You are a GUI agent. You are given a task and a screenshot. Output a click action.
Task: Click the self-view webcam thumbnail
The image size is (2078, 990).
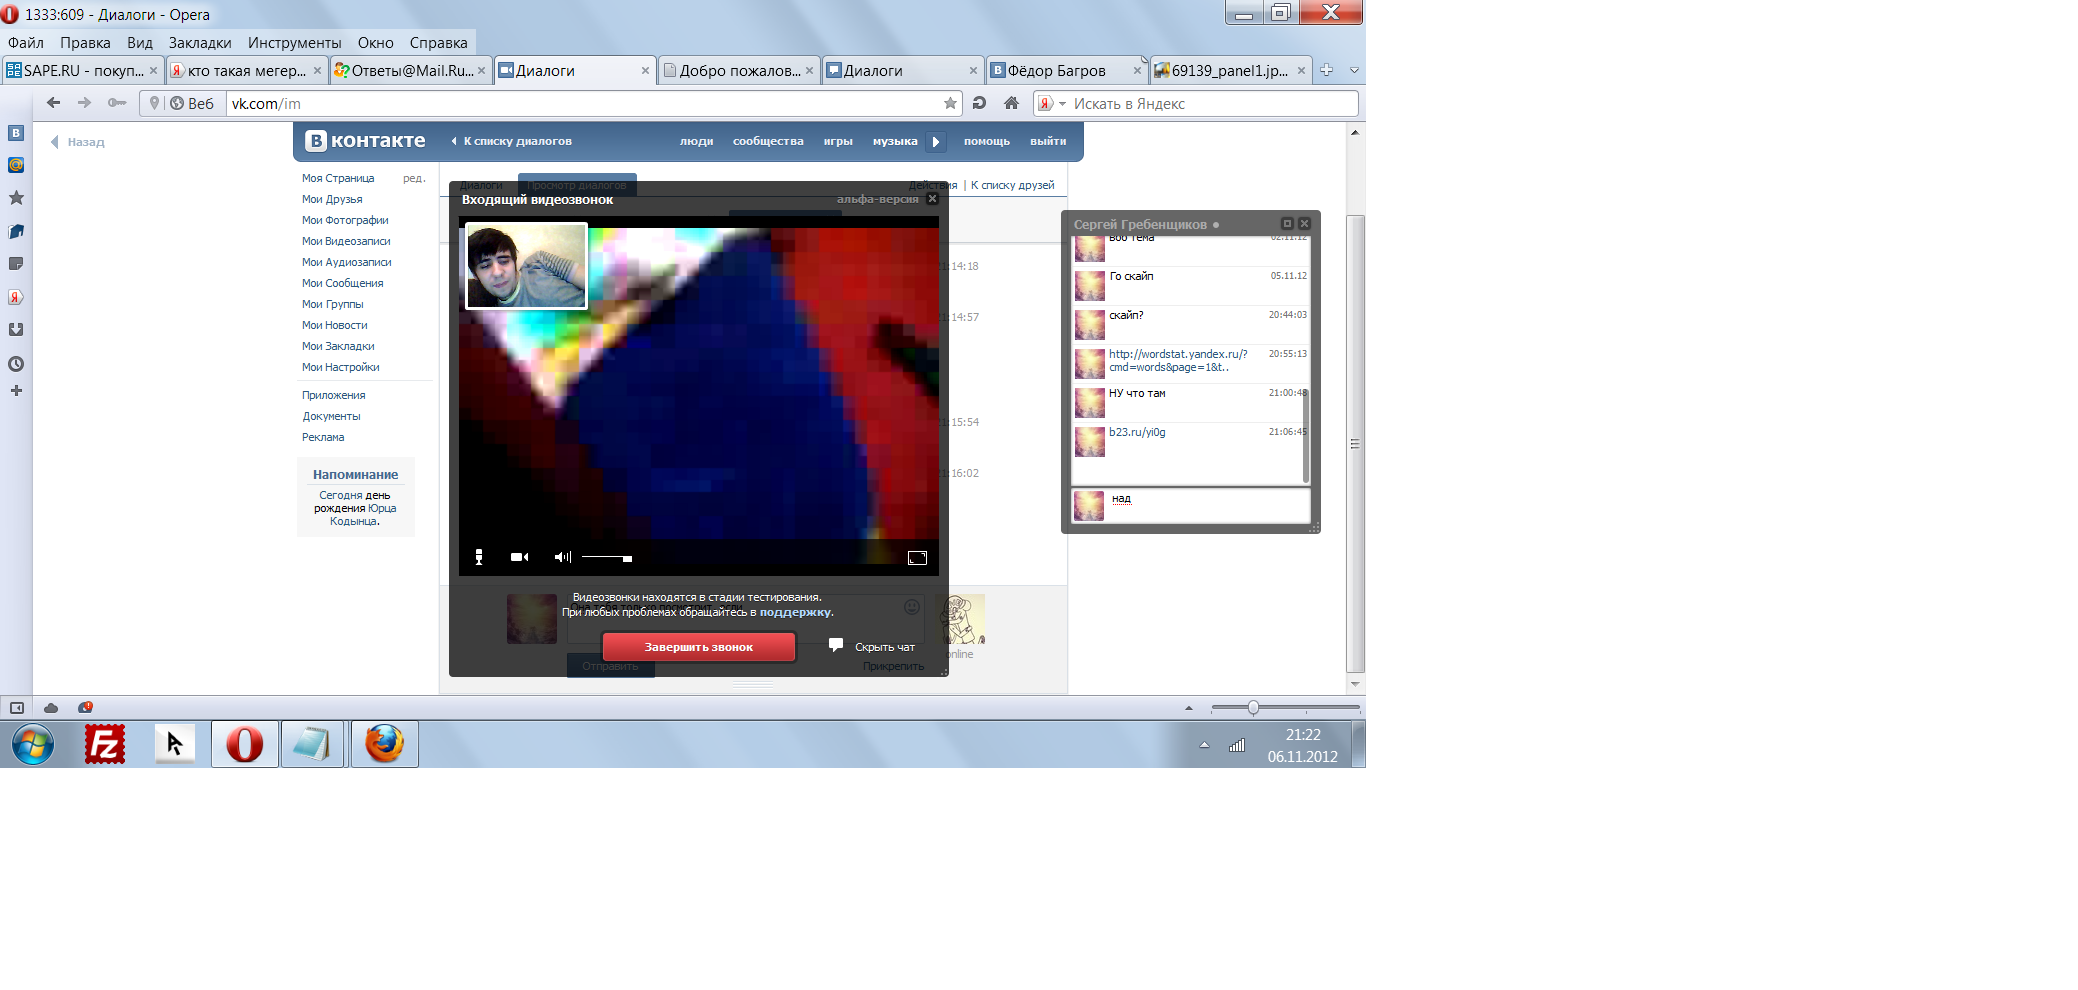(527, 266)
